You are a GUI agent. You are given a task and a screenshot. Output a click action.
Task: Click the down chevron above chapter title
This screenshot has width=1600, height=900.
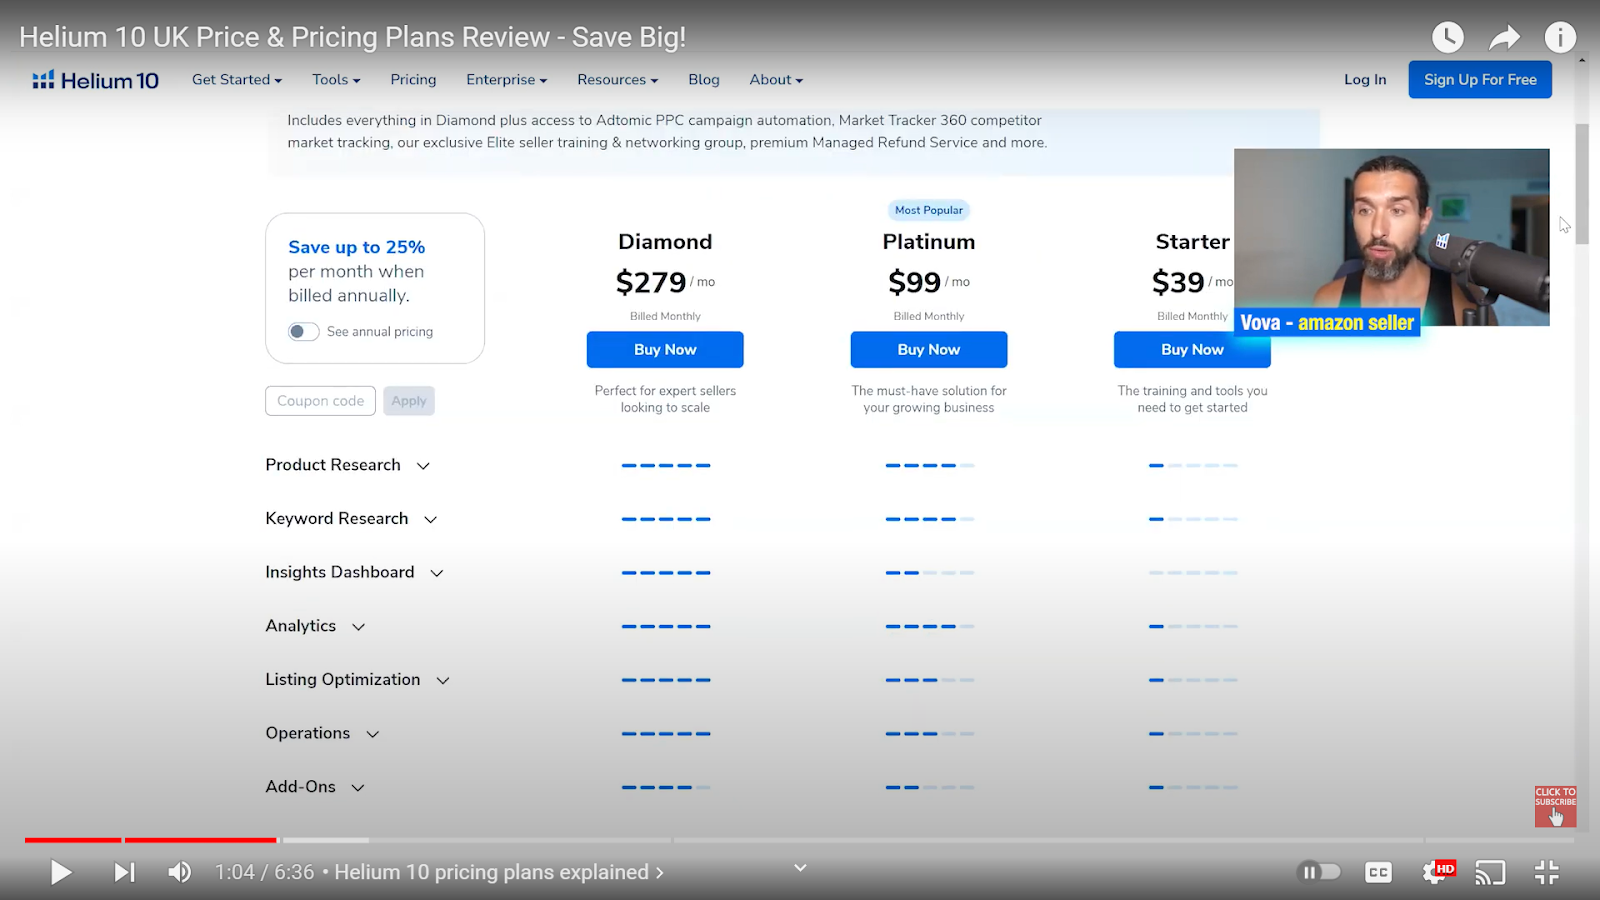(800, 868)
